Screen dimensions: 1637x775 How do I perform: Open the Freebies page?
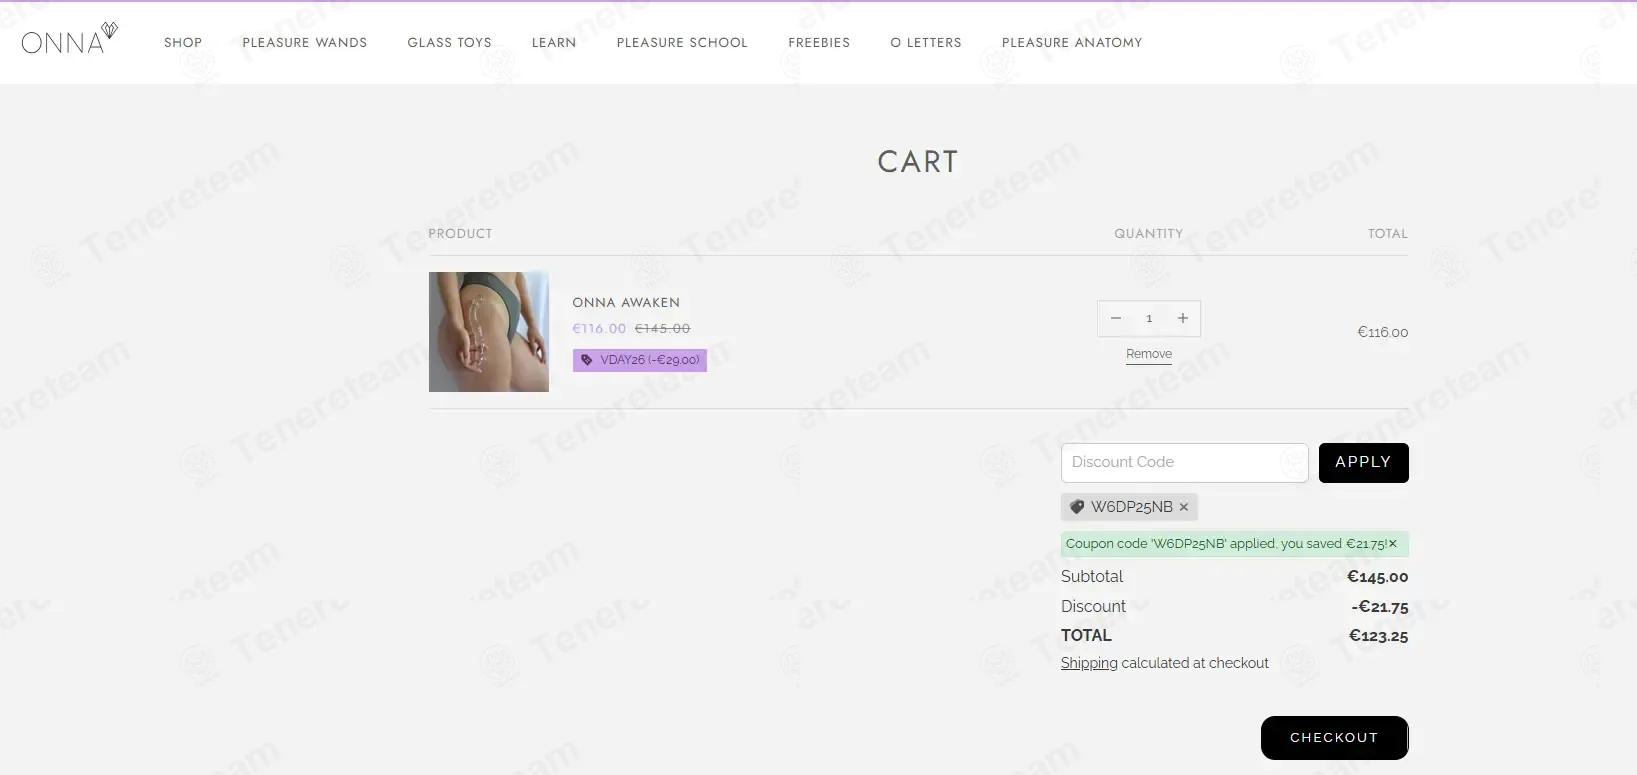click(x=819, y=42)
